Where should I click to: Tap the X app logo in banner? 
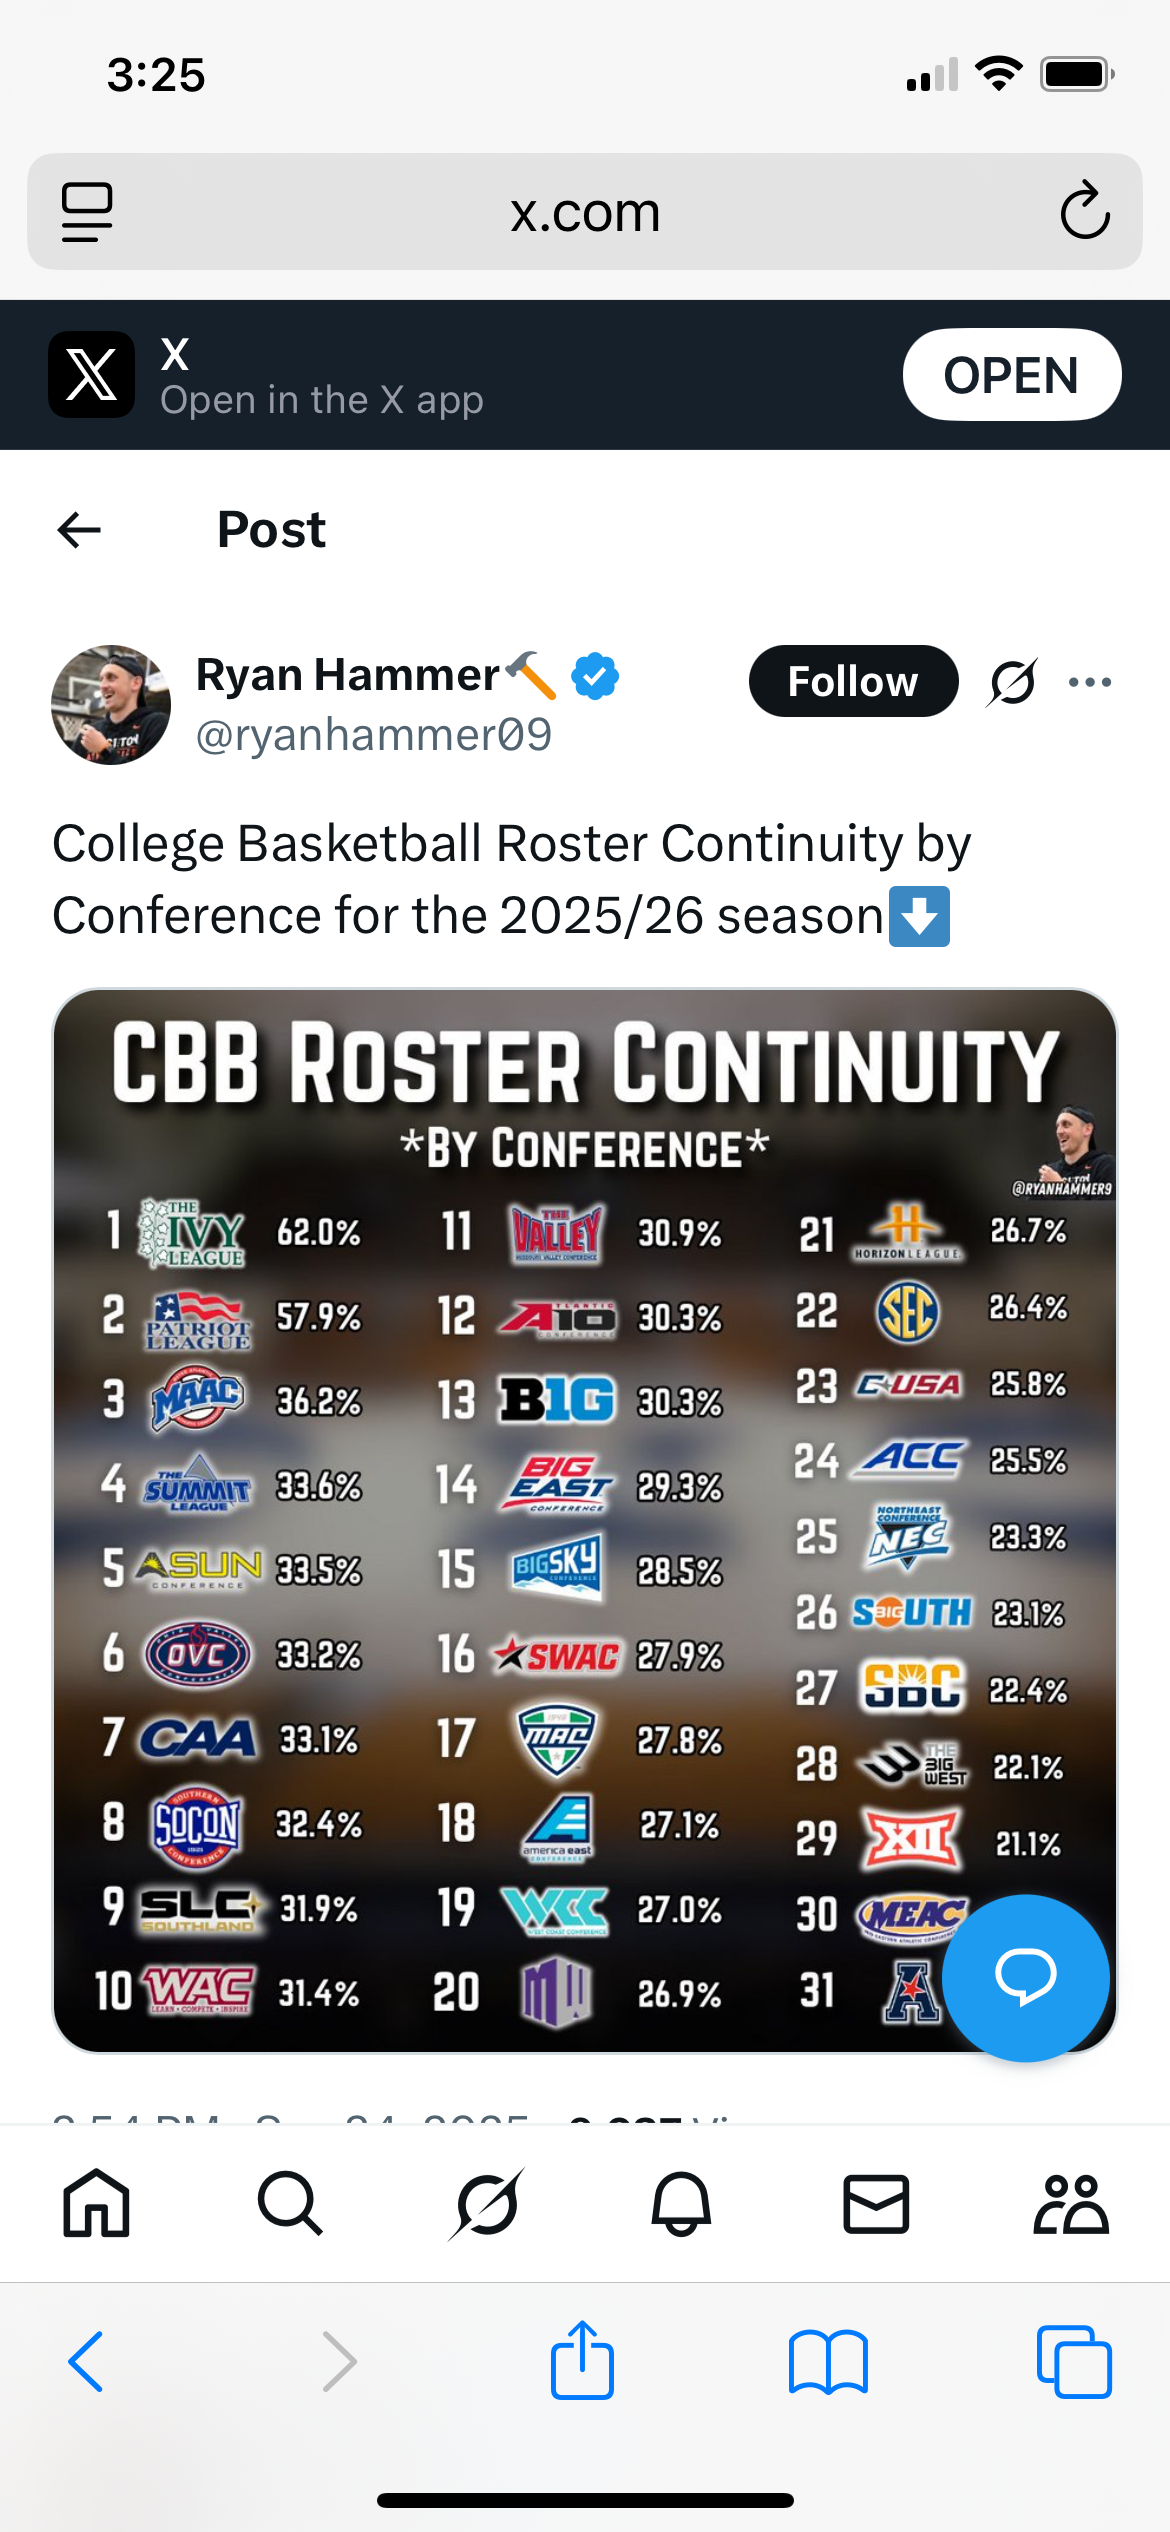tap(91, 375)
